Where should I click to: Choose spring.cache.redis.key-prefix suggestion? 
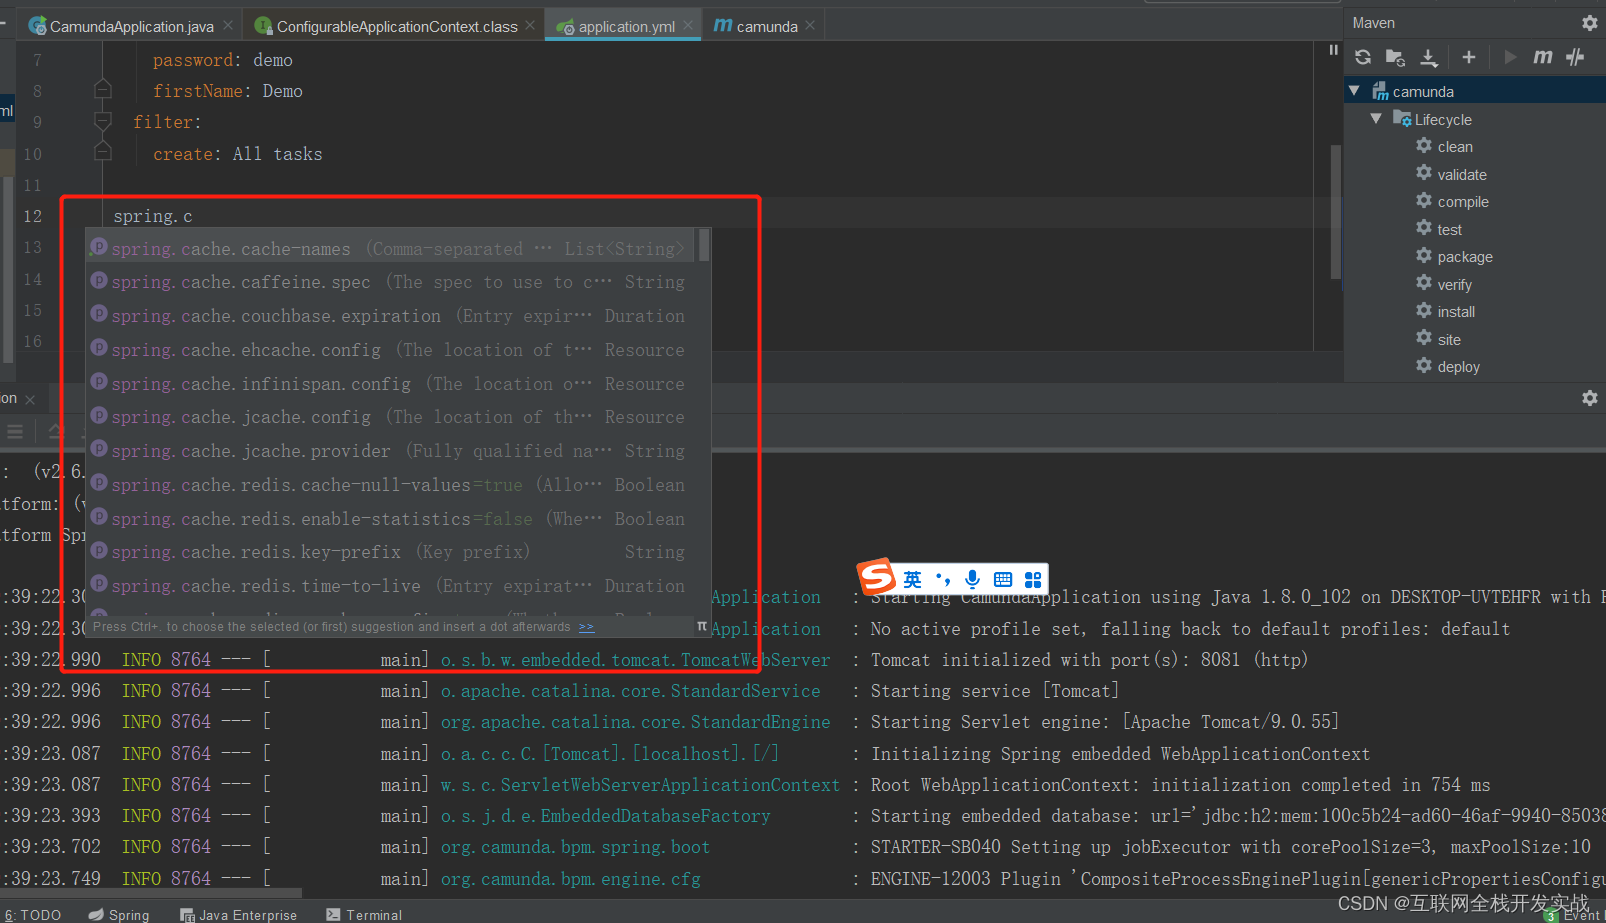pos(392,552)
